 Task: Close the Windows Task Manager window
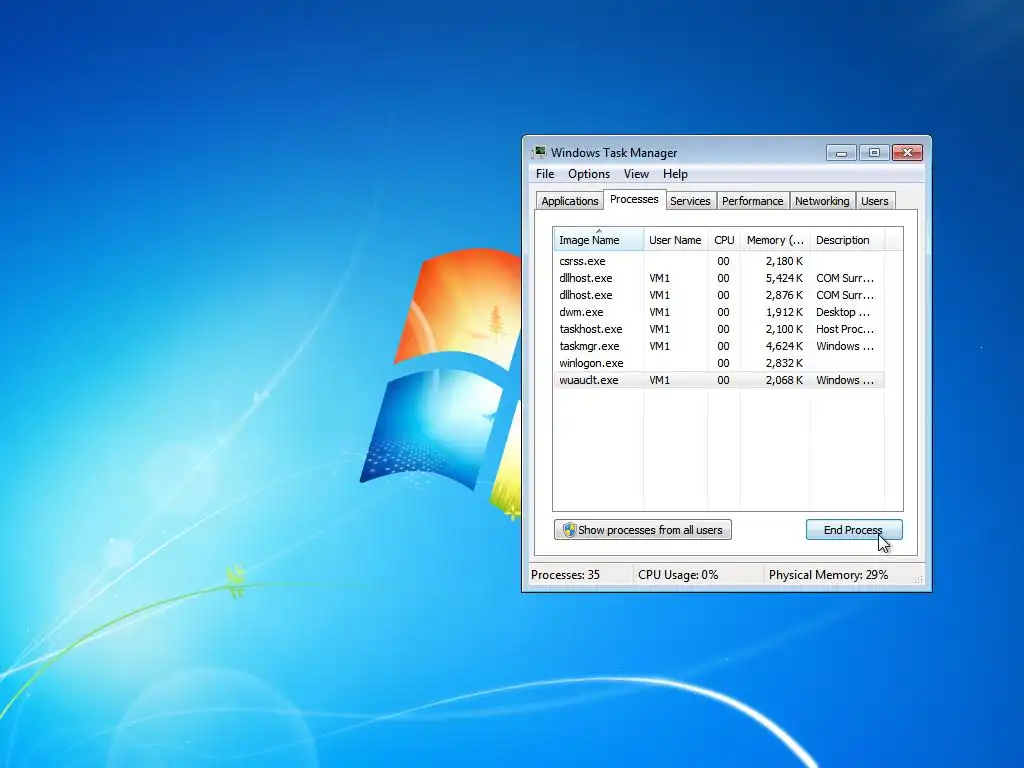[x=907, y=153]
